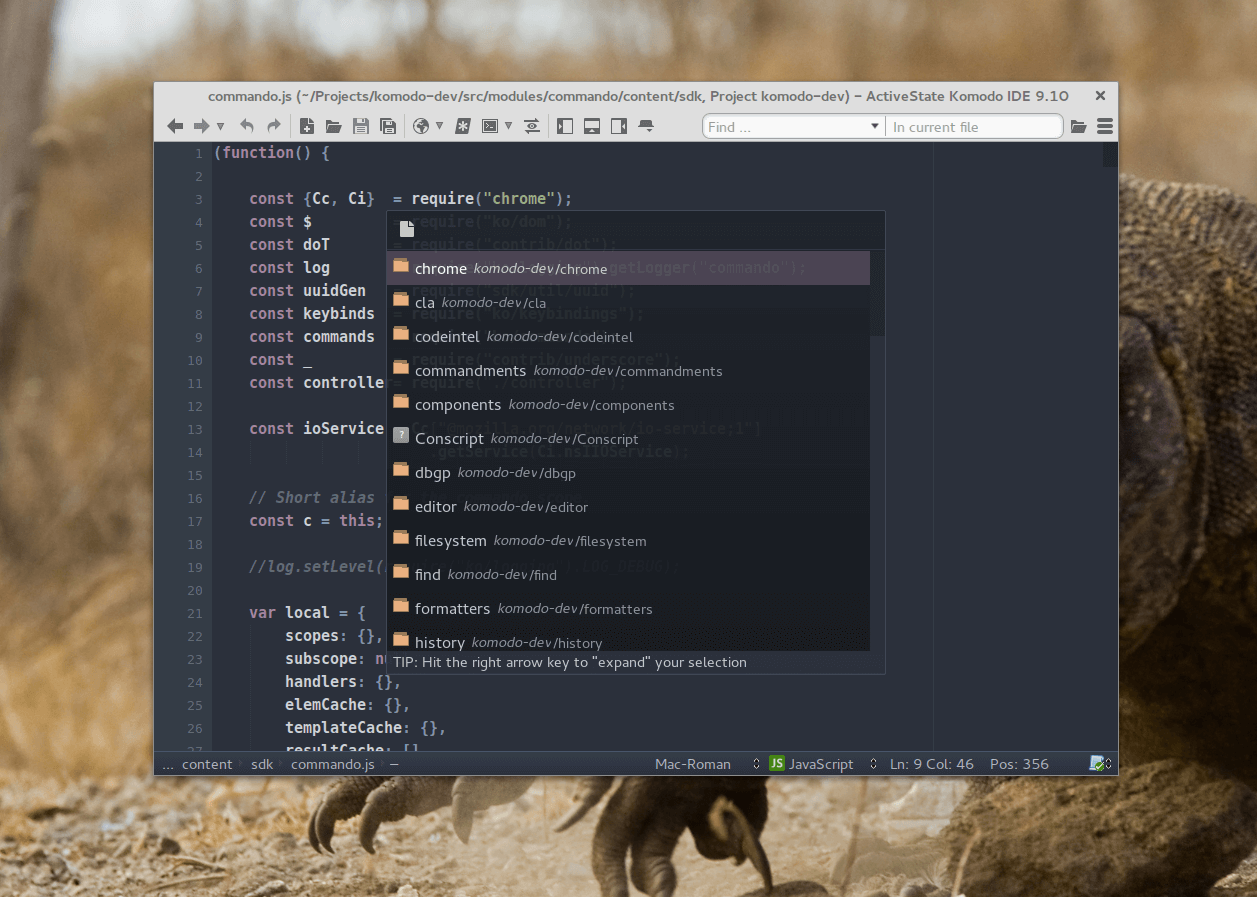
Task: Click the Commando results list scrollbar
Action: pyautogui.click(x=877, y=292)
